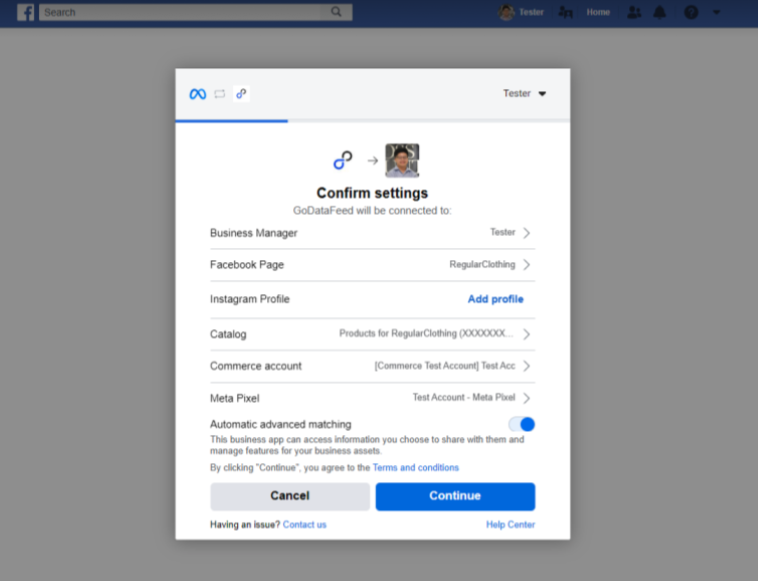Viewport: 758px width, 581px height.
Task: Open the Tester profile link in top bar
Action: 531,12
